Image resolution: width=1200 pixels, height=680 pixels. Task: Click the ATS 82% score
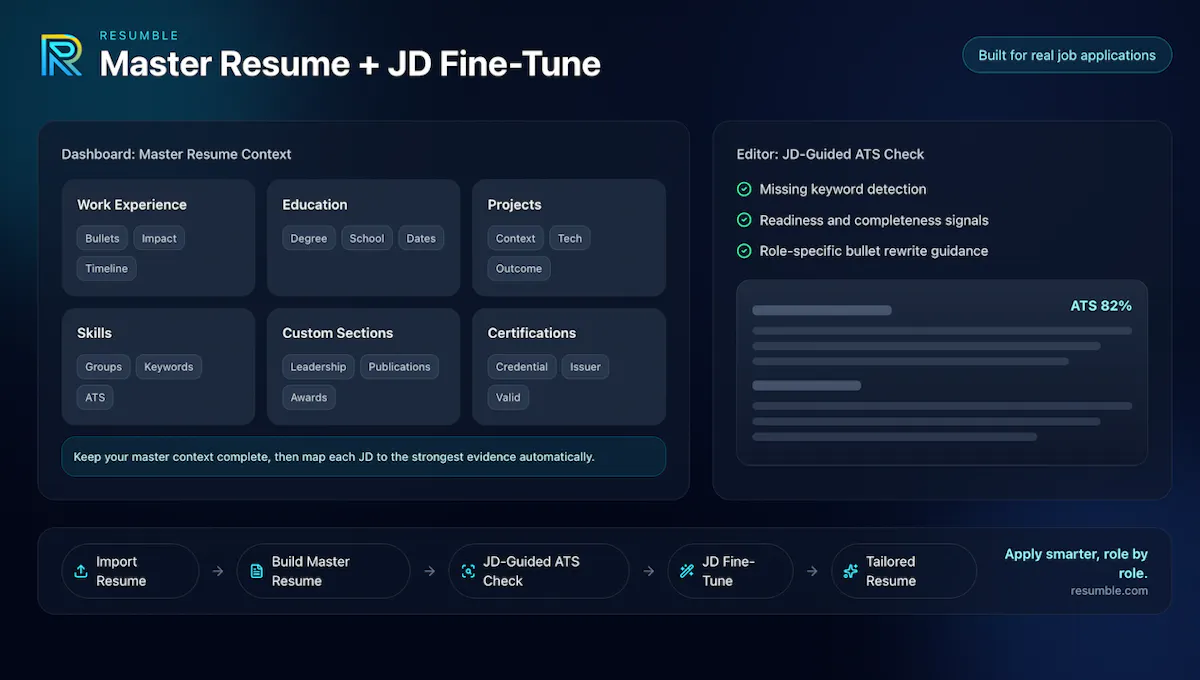(x=1101, y=306)
